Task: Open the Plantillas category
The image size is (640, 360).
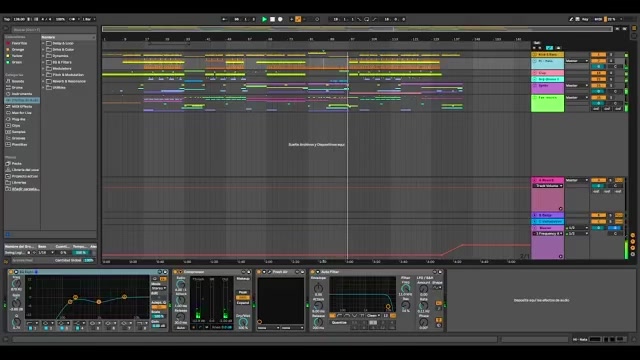Action: (19, 144)
